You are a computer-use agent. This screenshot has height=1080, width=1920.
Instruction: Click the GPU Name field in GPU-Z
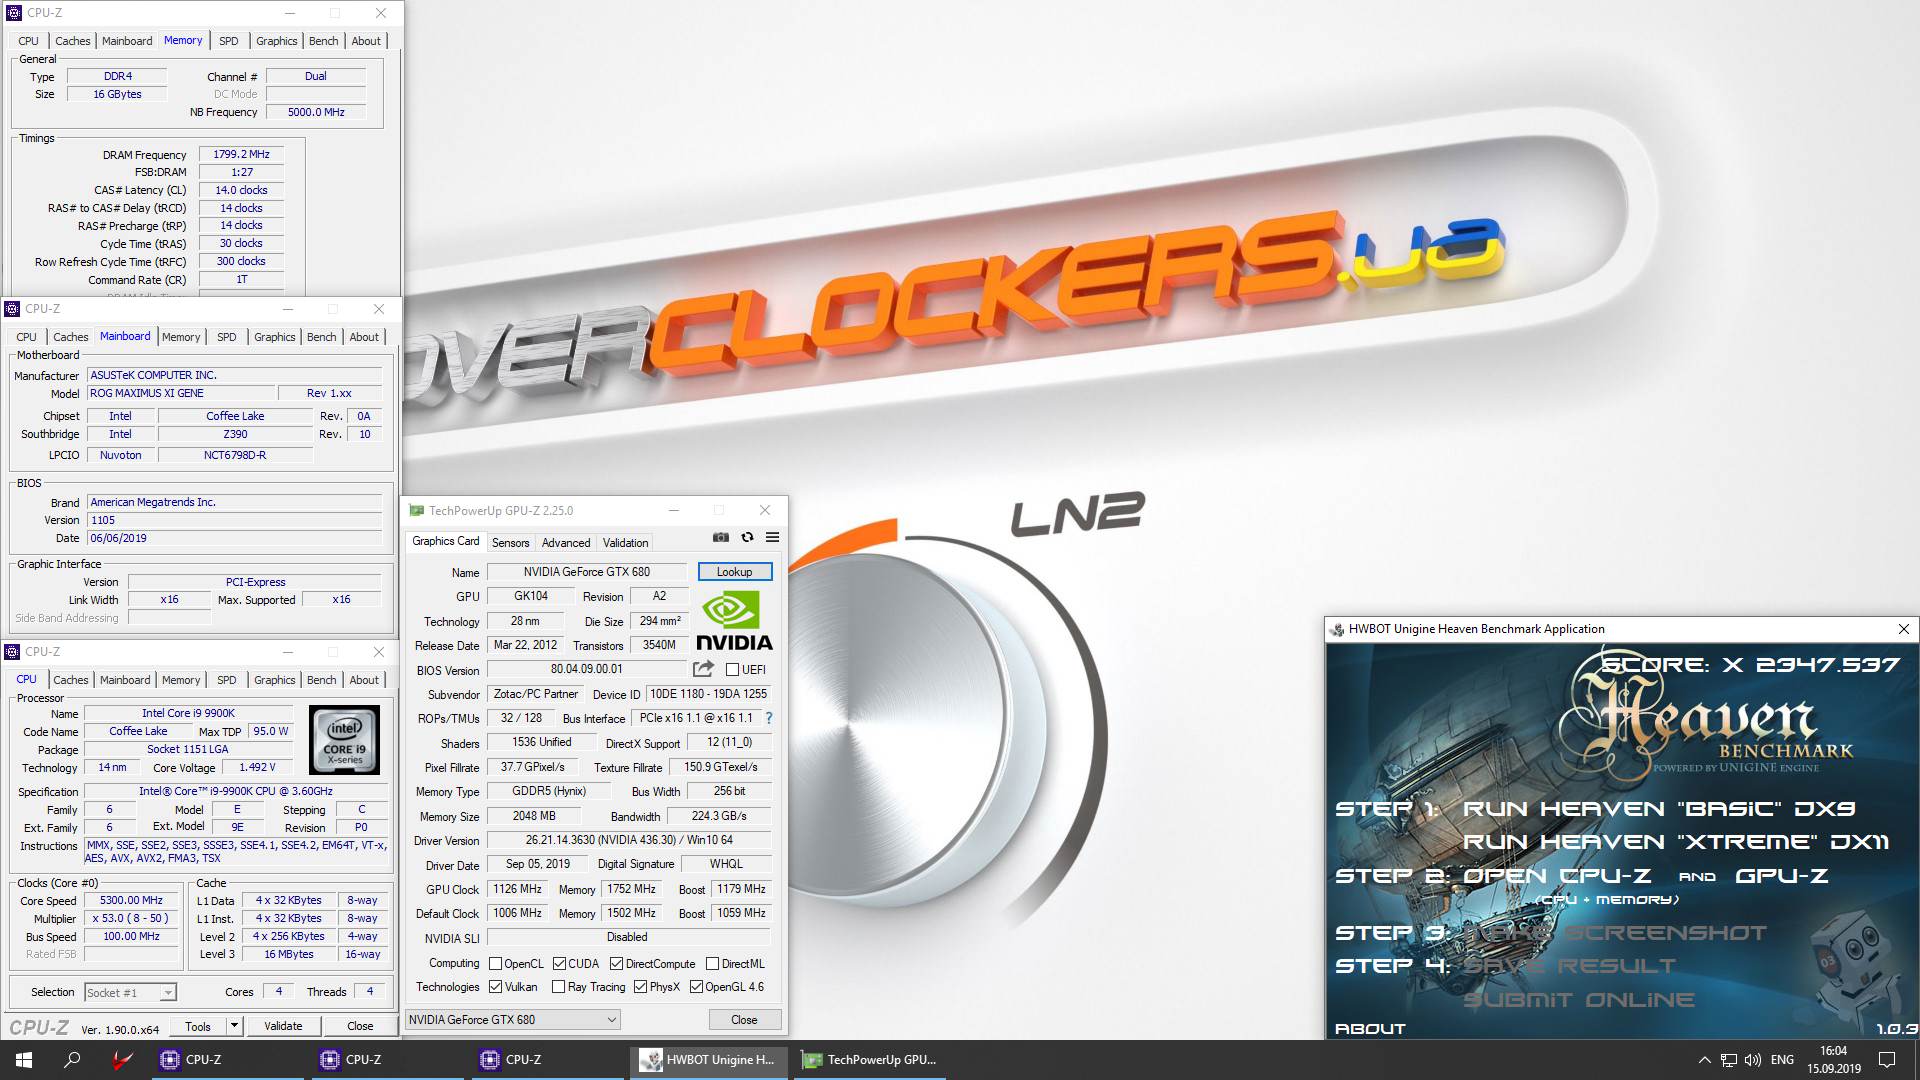point(587,572)
